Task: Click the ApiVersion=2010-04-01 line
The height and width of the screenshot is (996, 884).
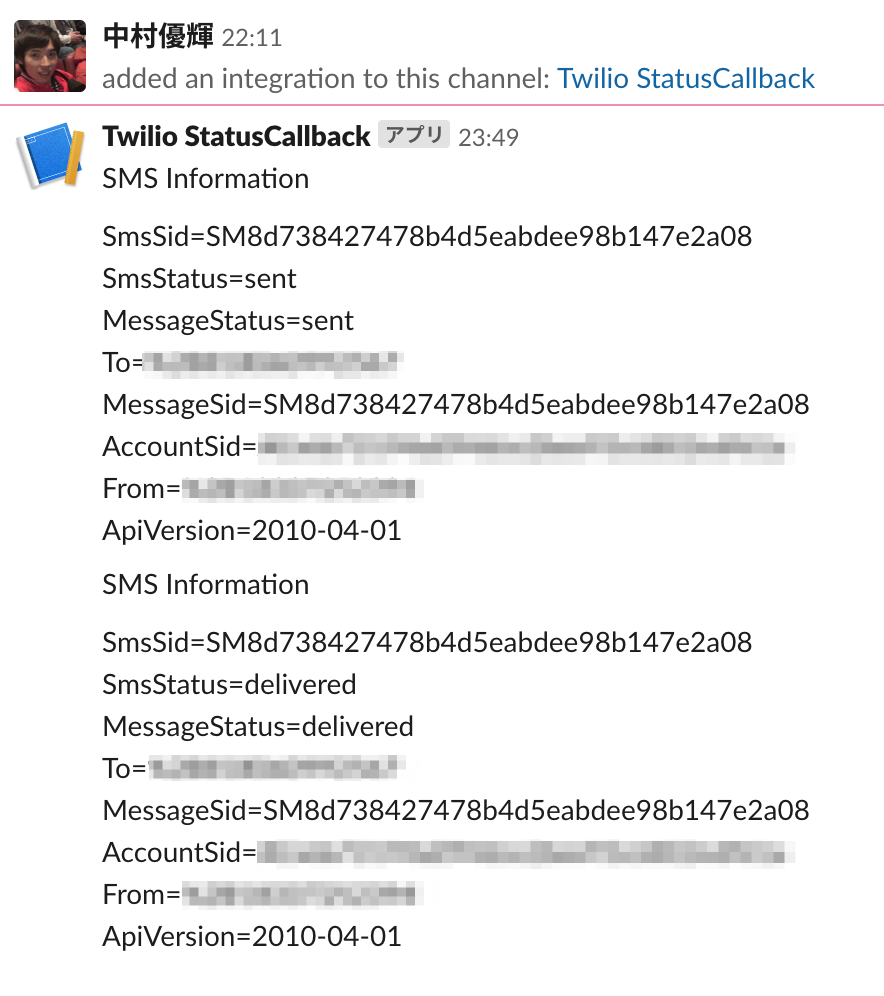Action: (250, 530)
